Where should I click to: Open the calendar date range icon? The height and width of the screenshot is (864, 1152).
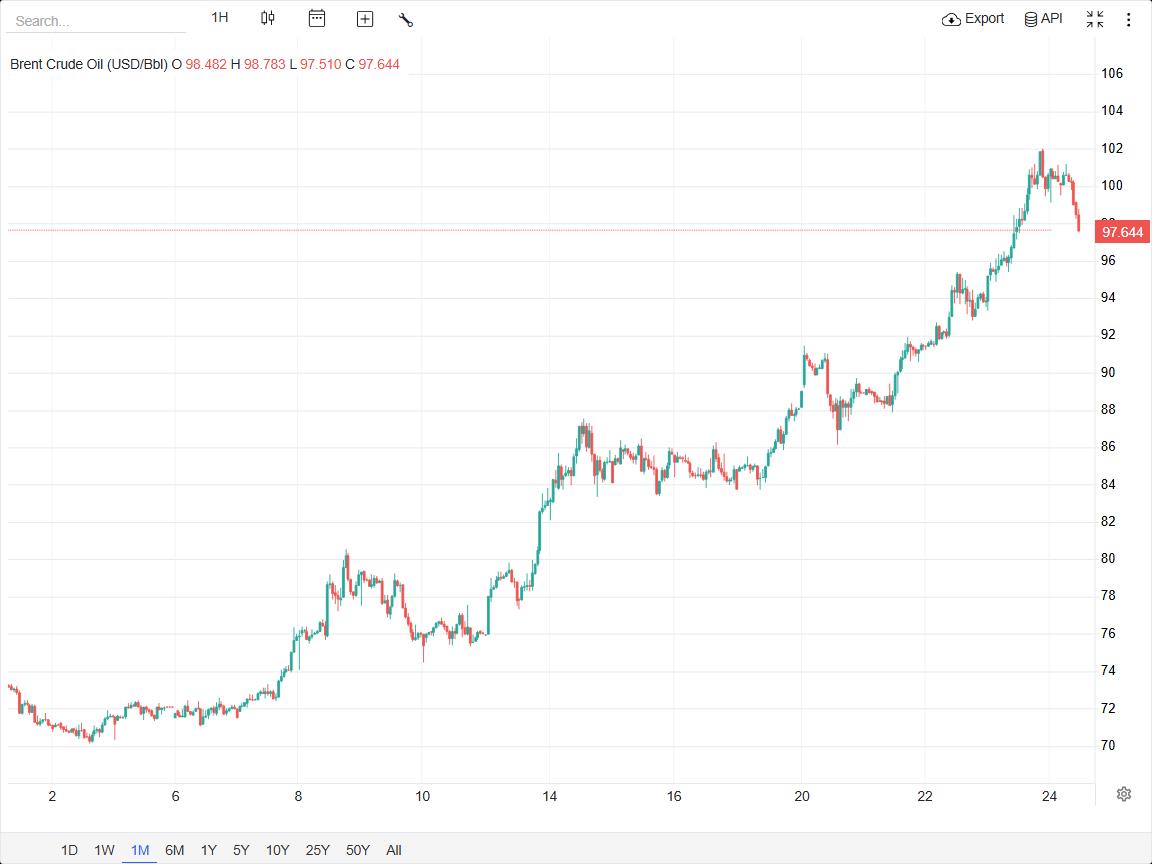(317, 18)
